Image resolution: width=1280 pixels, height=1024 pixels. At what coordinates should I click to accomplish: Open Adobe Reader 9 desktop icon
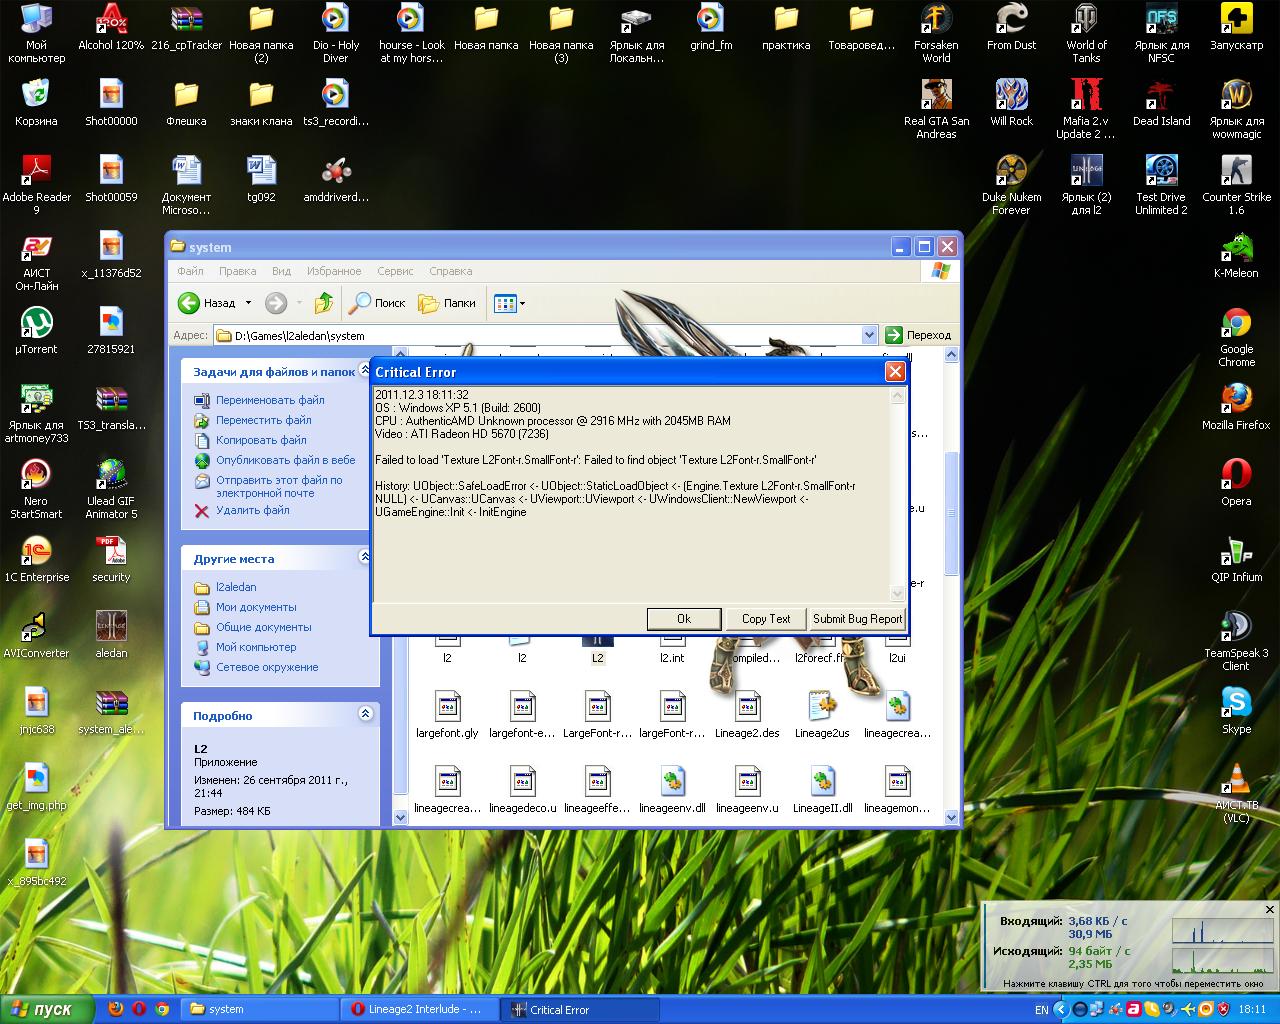(37, 185)
